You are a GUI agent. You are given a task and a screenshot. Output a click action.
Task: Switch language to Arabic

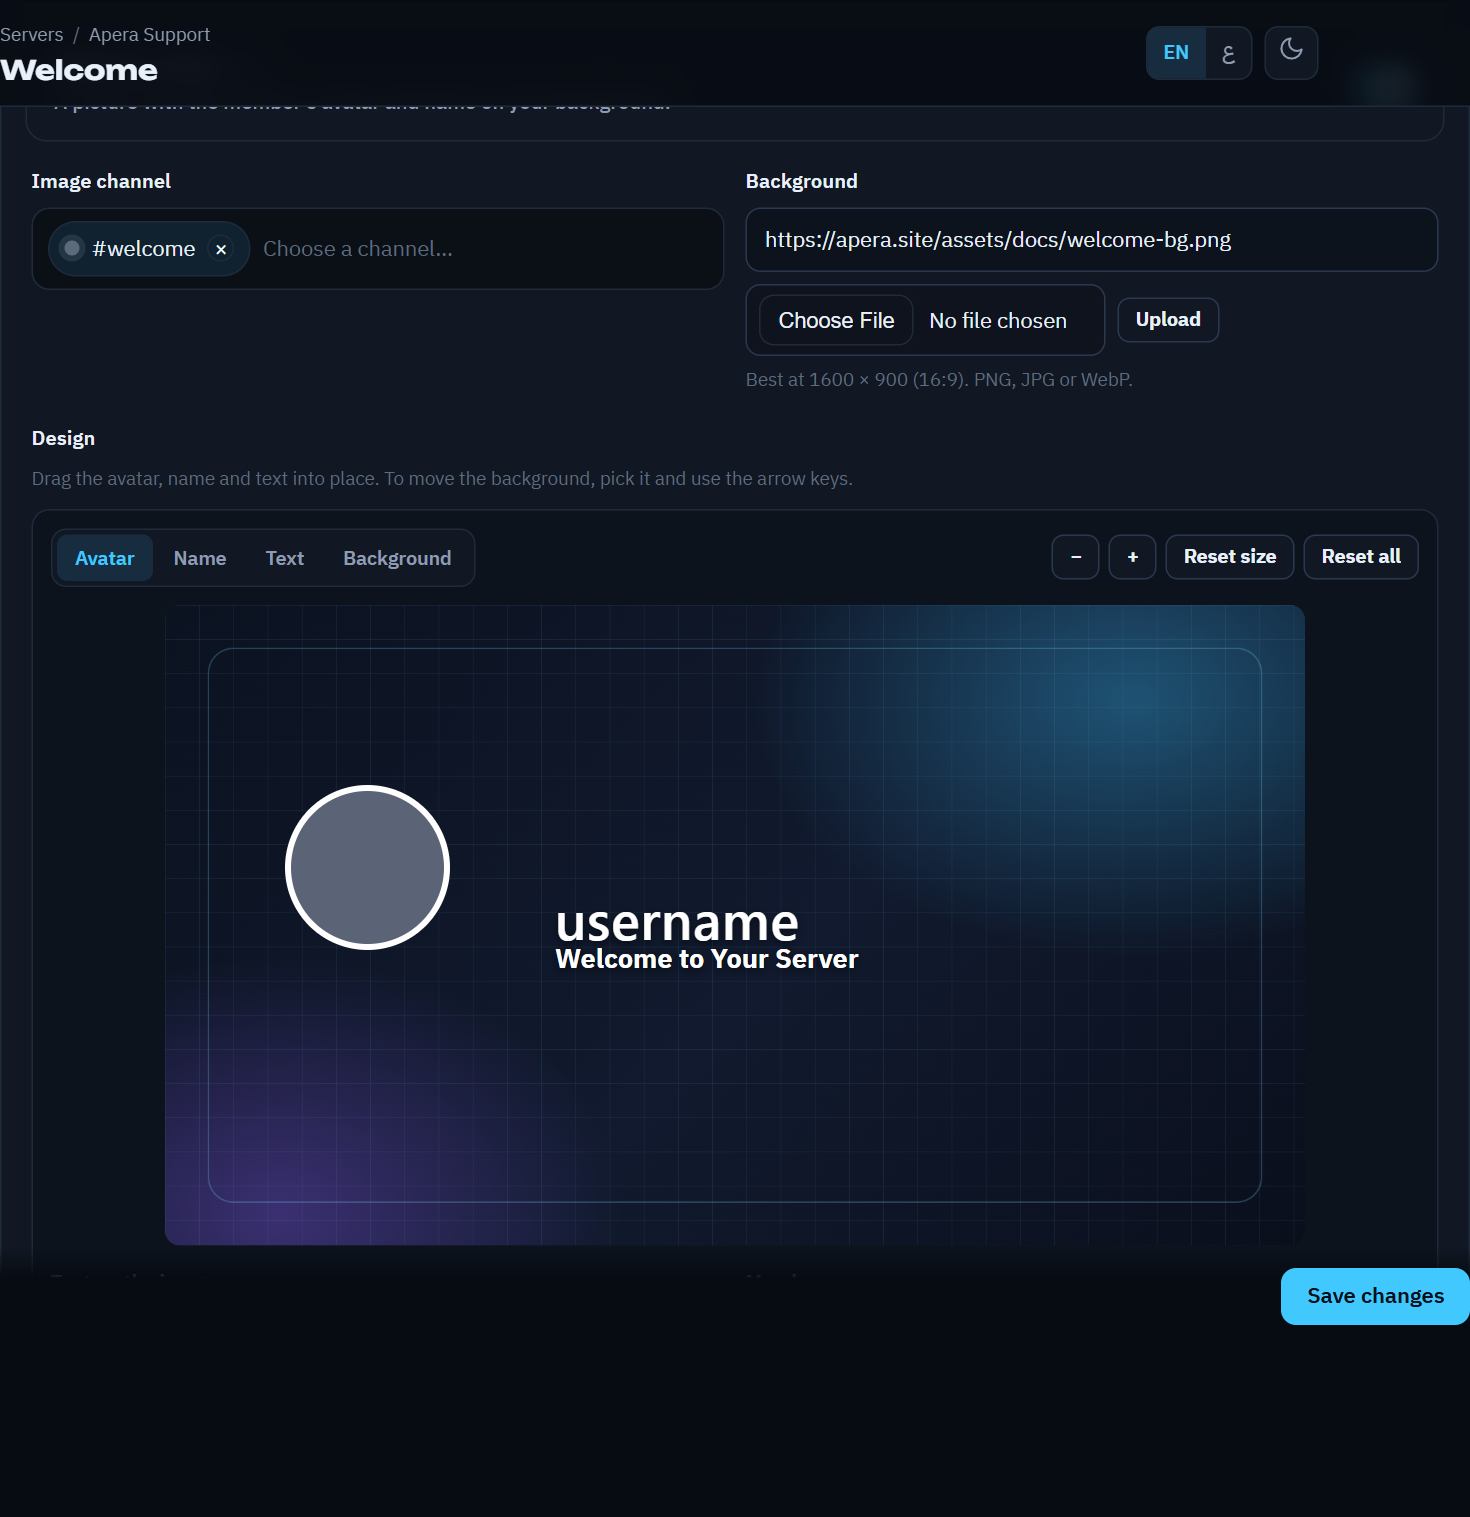(x=1229, y=53)
